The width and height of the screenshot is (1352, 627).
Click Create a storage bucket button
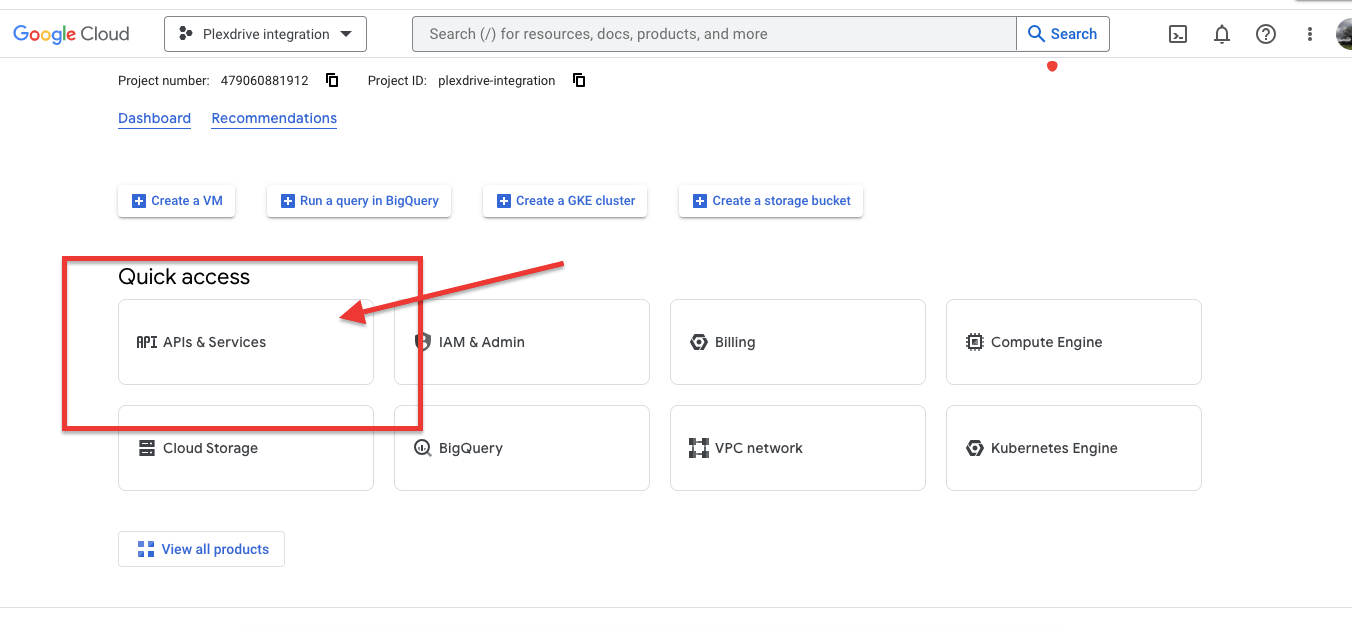point(771,200)
